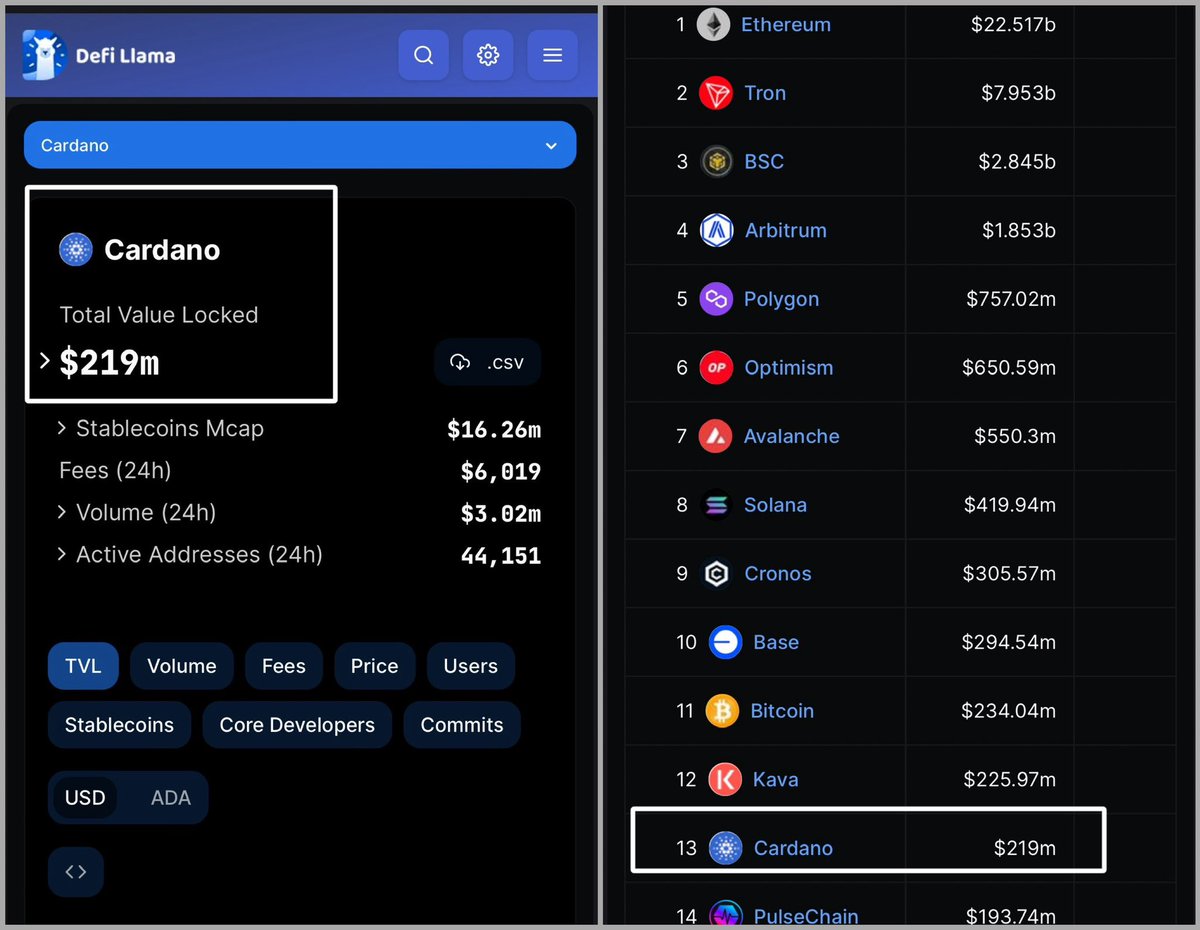The height and width of the screenshot is (930, 1200).
Task: Enable the Volume chart metric
Action: 181,666
